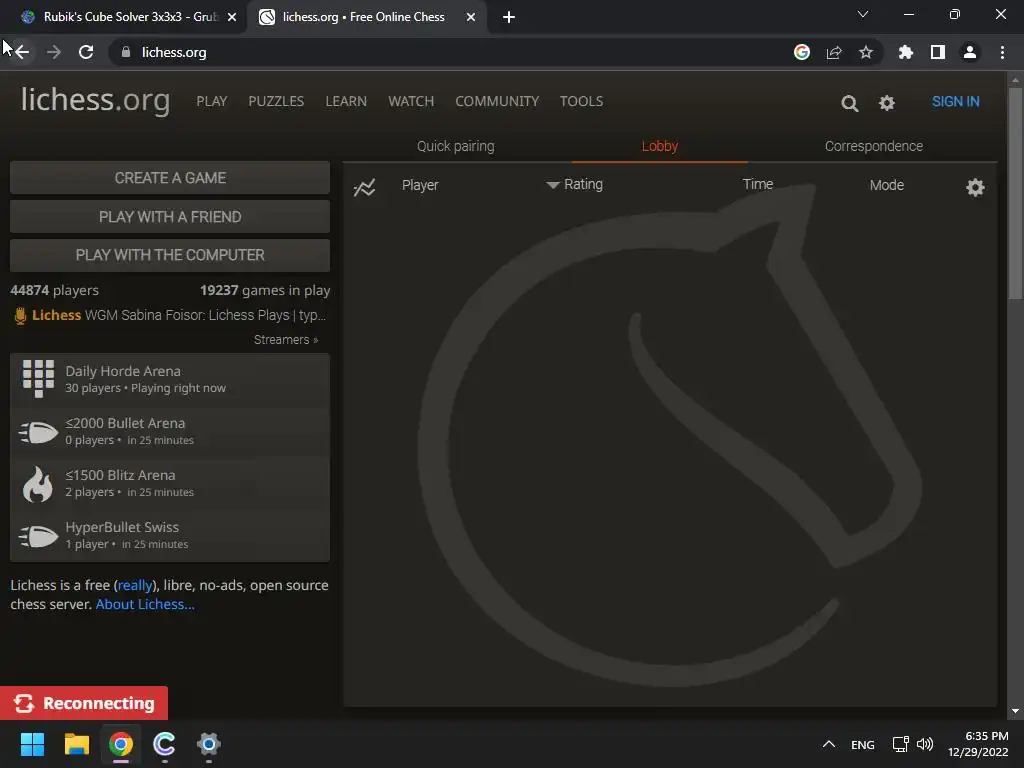Image resolution: width=1024 pixels, height=768 pixels.
Task: Open the COMMUNITY menu
Action: pyautogui.click(x=497, y=101)
